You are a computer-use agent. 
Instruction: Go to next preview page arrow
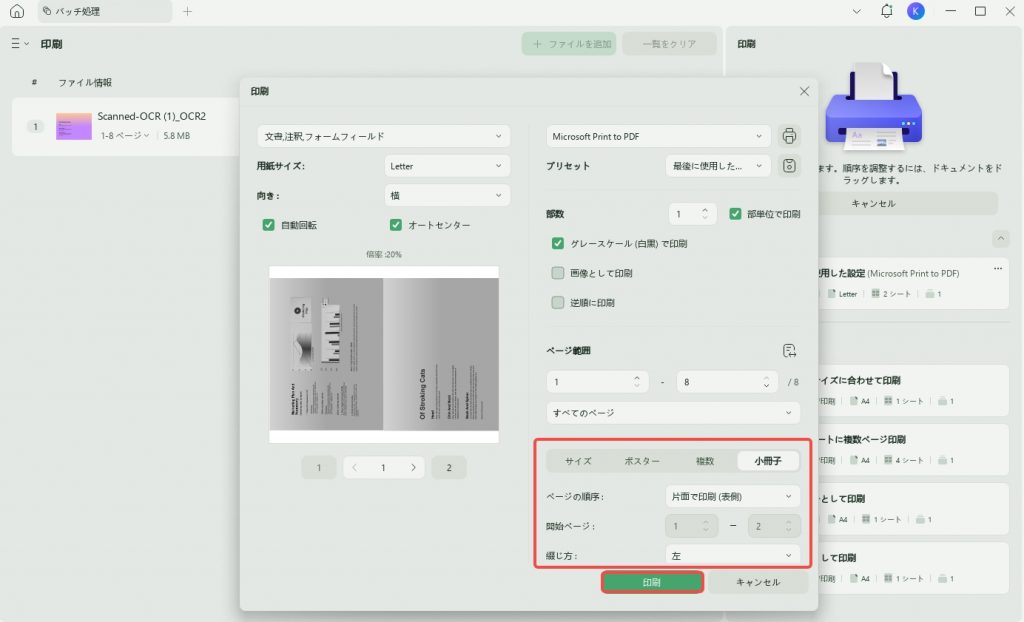click(x=413, y=467)
